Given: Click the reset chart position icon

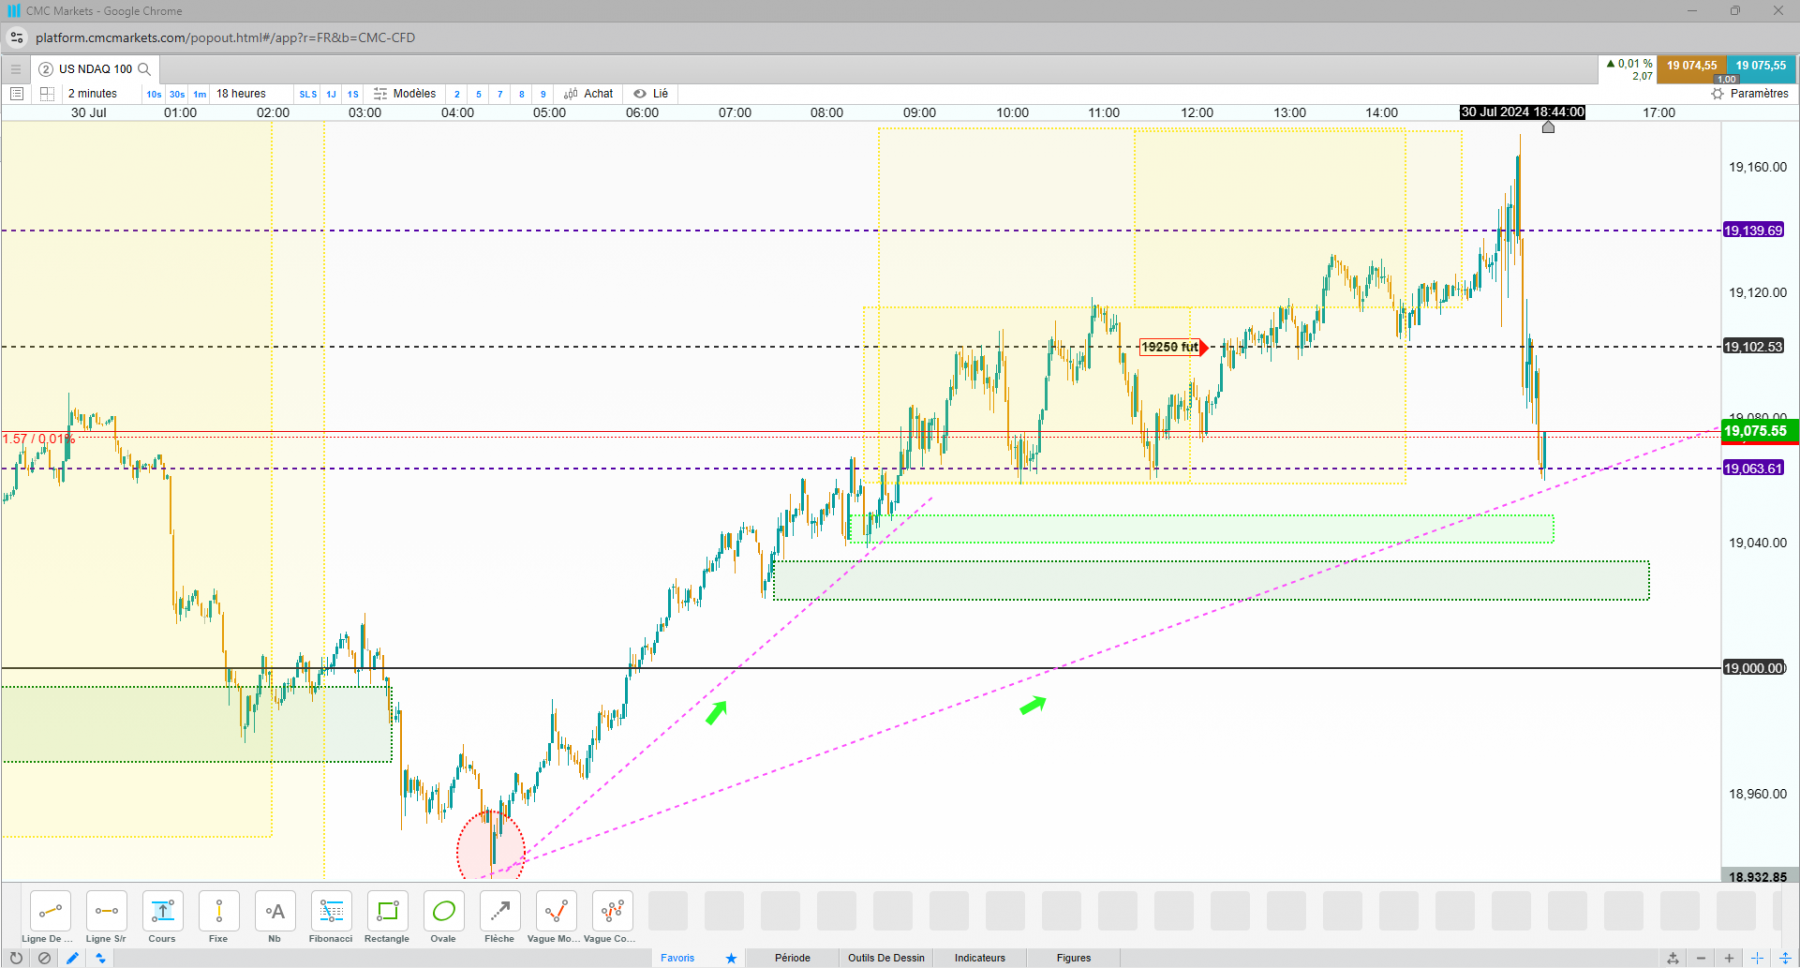Looking at the screenshot, I should click(1673, 958).
